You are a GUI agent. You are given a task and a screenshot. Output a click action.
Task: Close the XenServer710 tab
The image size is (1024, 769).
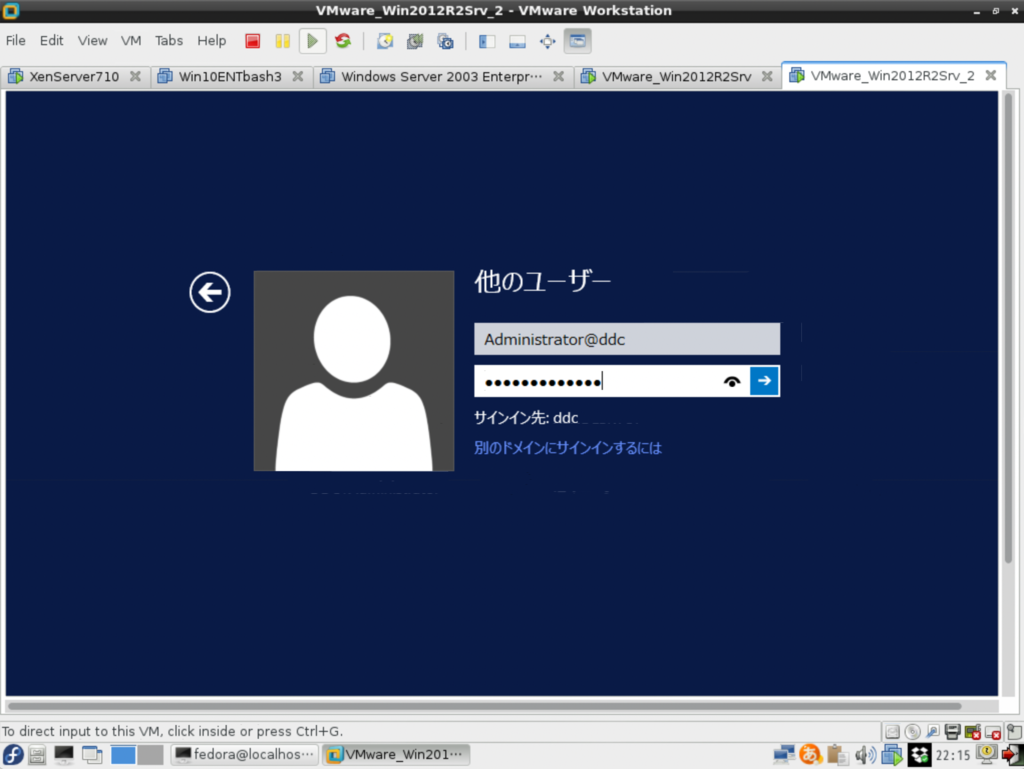click(135, 76)
